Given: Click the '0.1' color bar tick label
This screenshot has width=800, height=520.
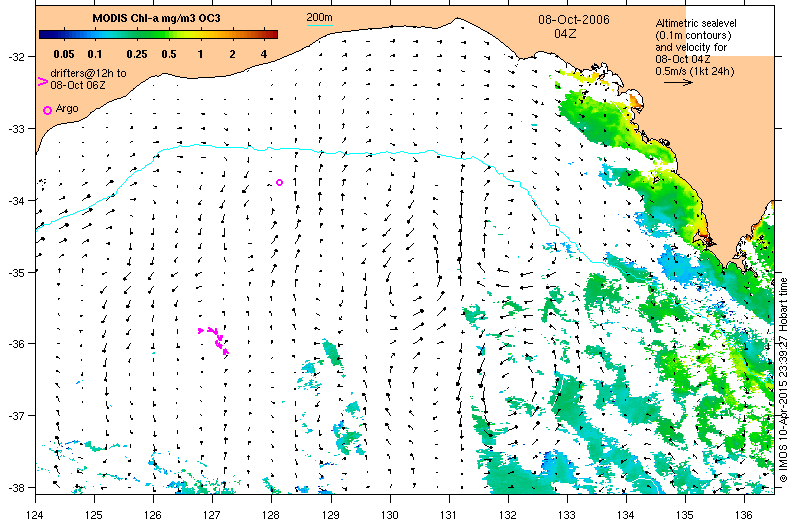Looking at the screenshot, I should pyautogui.click(x=94, y=54).
